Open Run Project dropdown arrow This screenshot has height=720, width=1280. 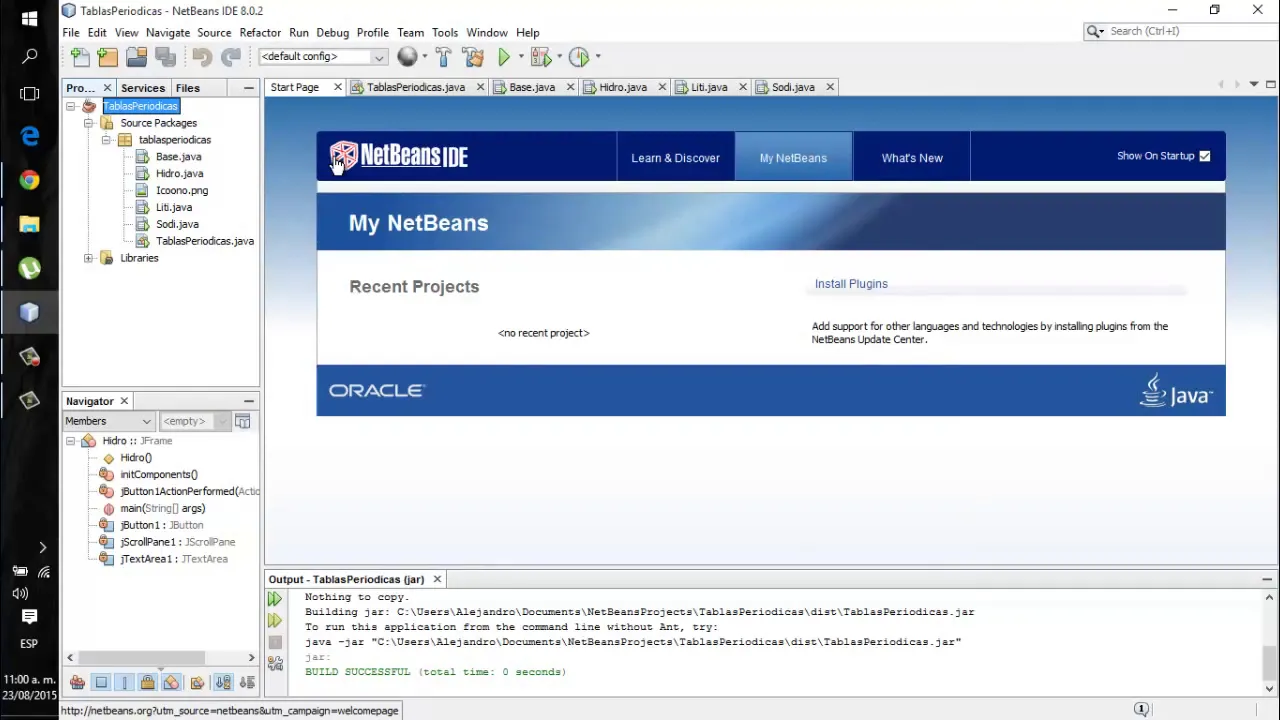(x=521, y=57)
